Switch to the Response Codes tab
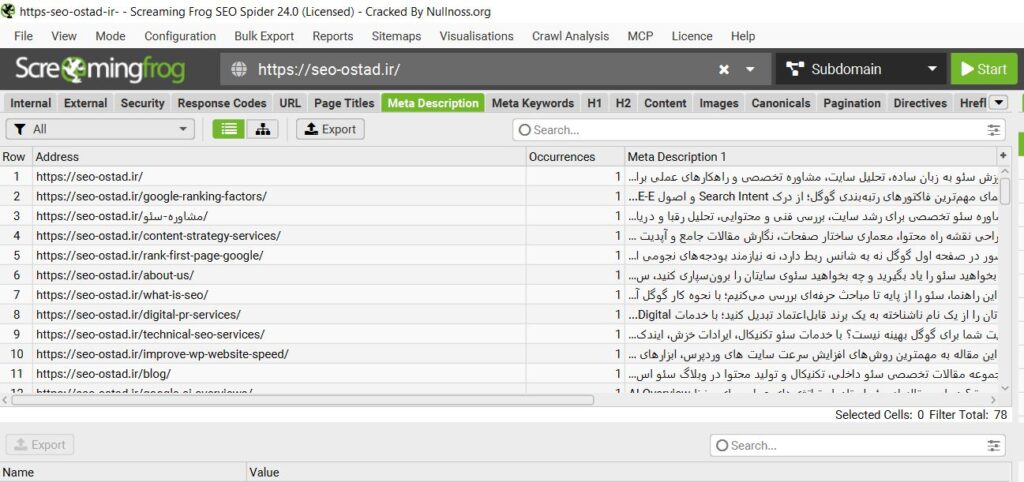Image resolution: width=1024 pixels, height=482 pixels. click(x=222, y=103)
